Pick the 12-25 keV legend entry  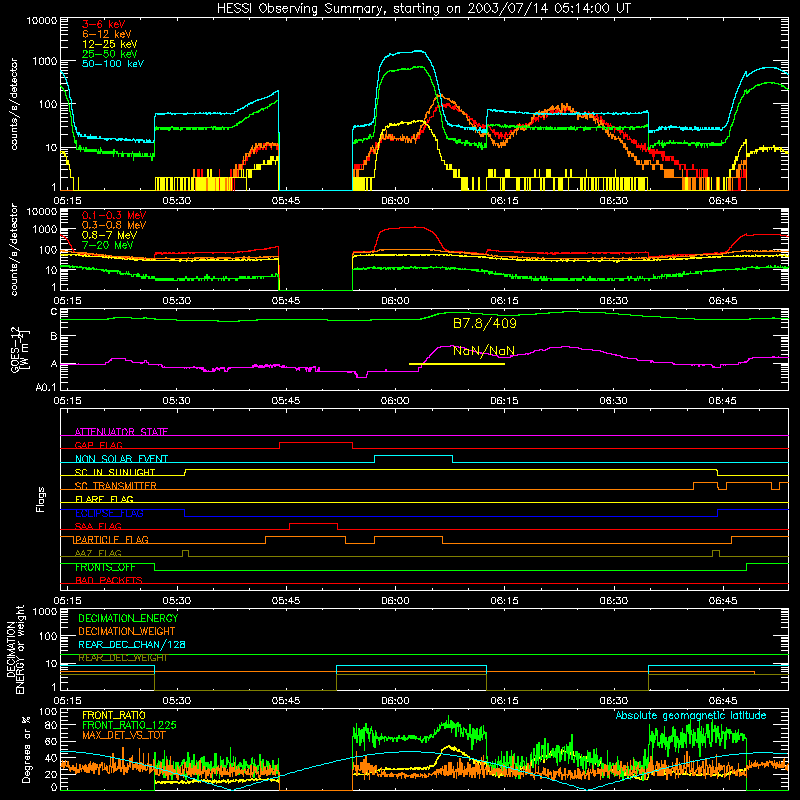(110, 44)
